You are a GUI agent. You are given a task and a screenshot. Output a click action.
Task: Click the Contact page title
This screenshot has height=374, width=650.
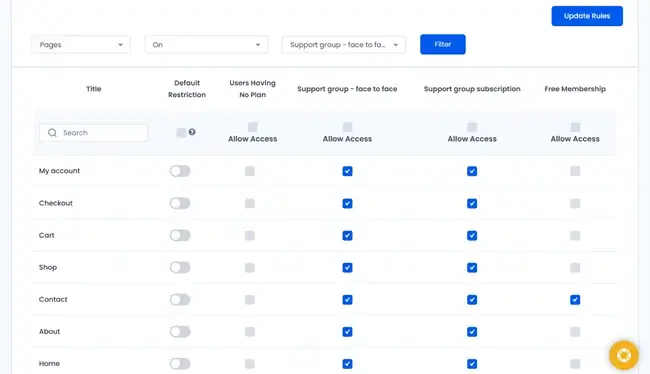(53, 299)
